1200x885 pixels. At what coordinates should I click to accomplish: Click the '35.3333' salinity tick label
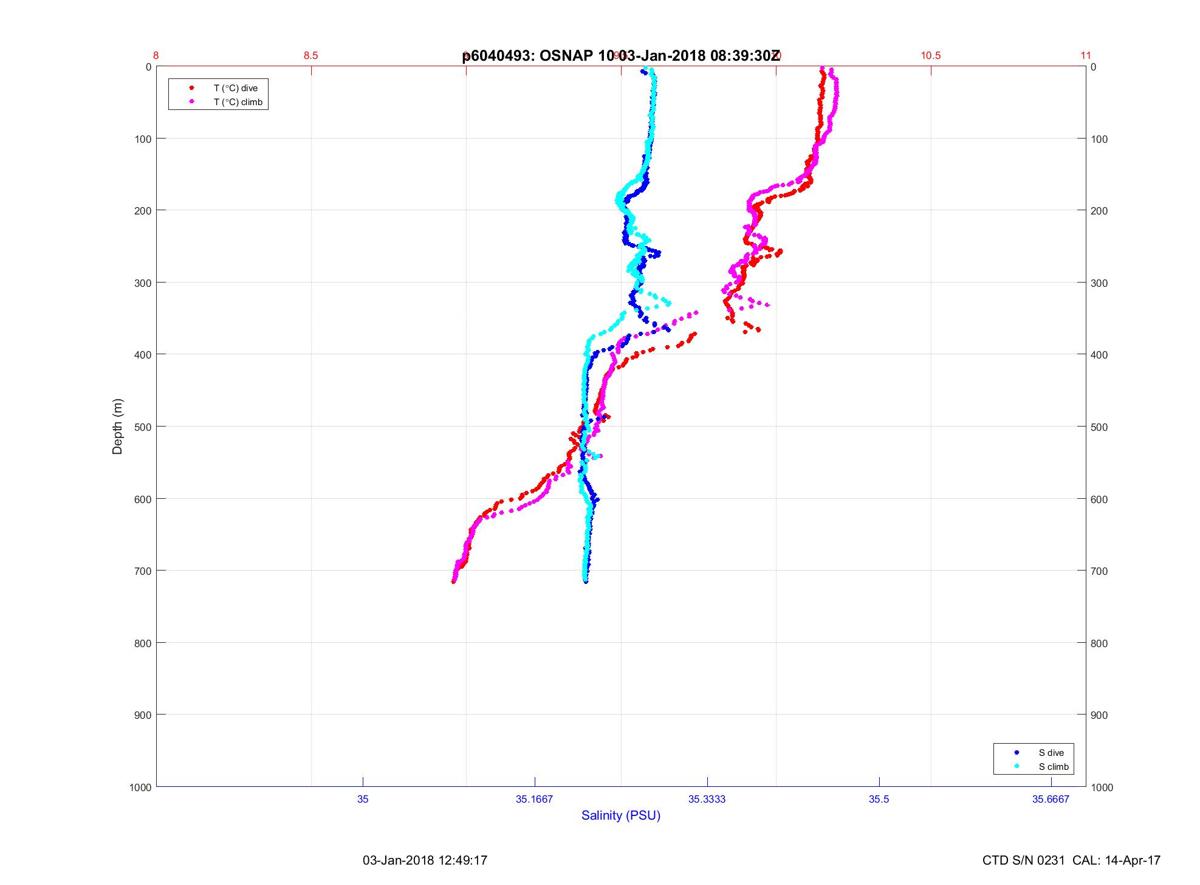coord(707,799)
